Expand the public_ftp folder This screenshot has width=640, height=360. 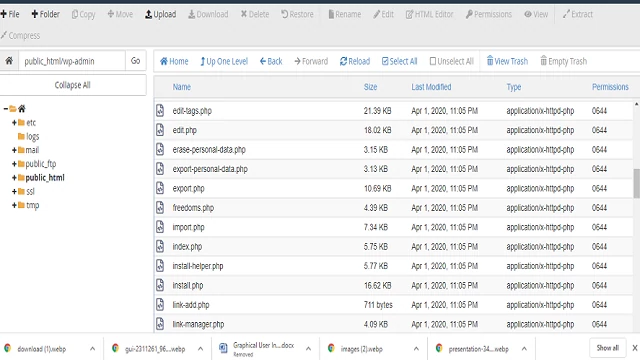14,164
